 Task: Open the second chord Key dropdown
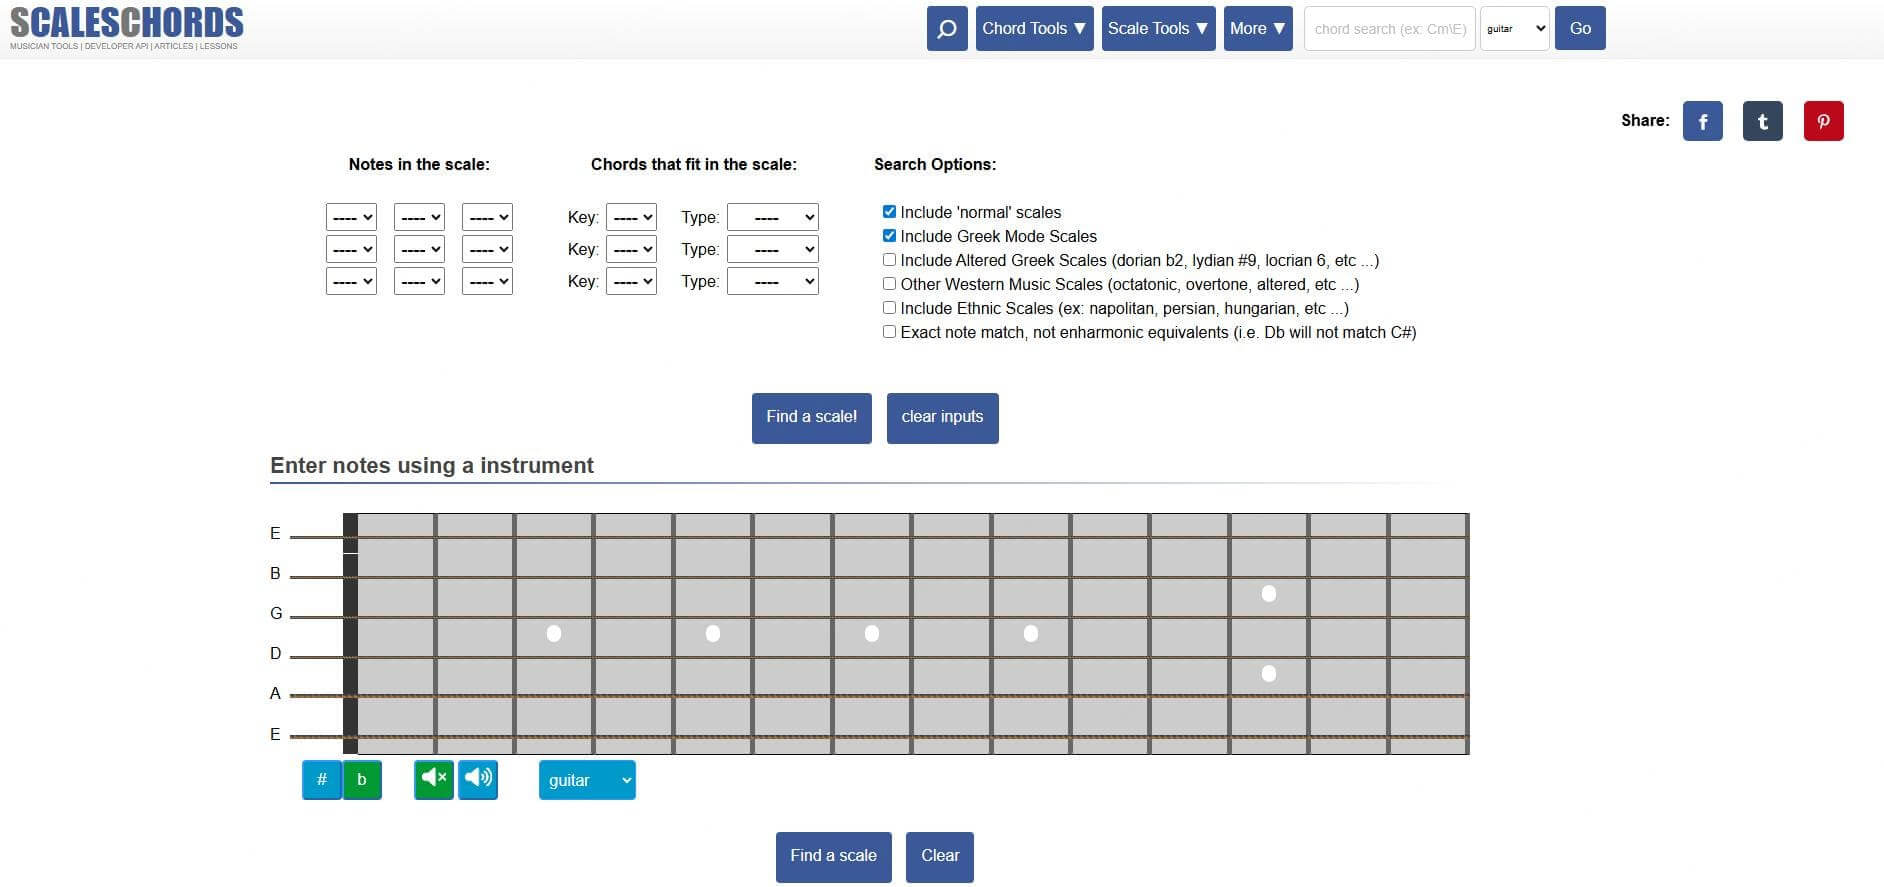(631, 249)
